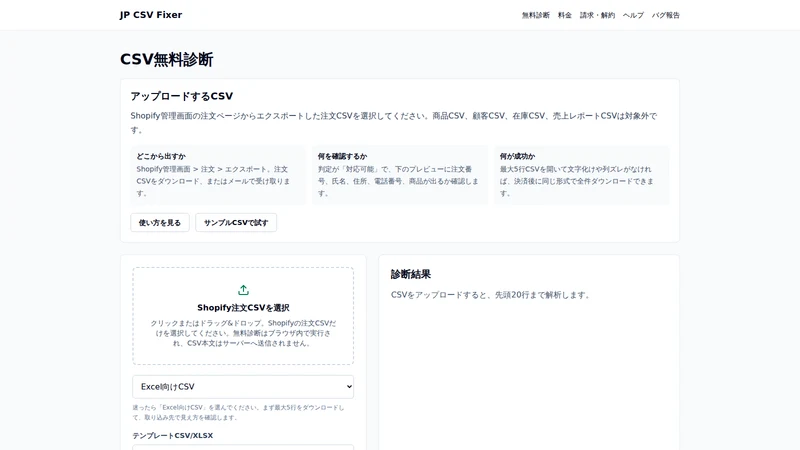The image size is (800, 450).
Task: Go to 請求・解約 page
Action: (597, 15)
